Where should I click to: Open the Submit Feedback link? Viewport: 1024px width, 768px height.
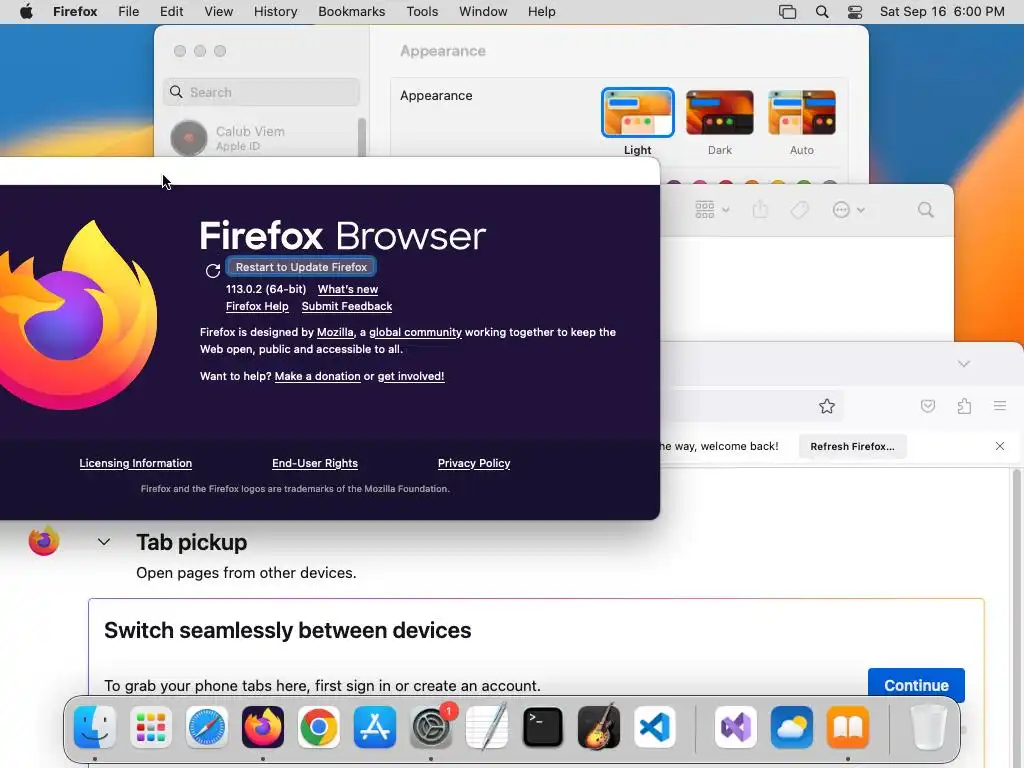point(347,306)
